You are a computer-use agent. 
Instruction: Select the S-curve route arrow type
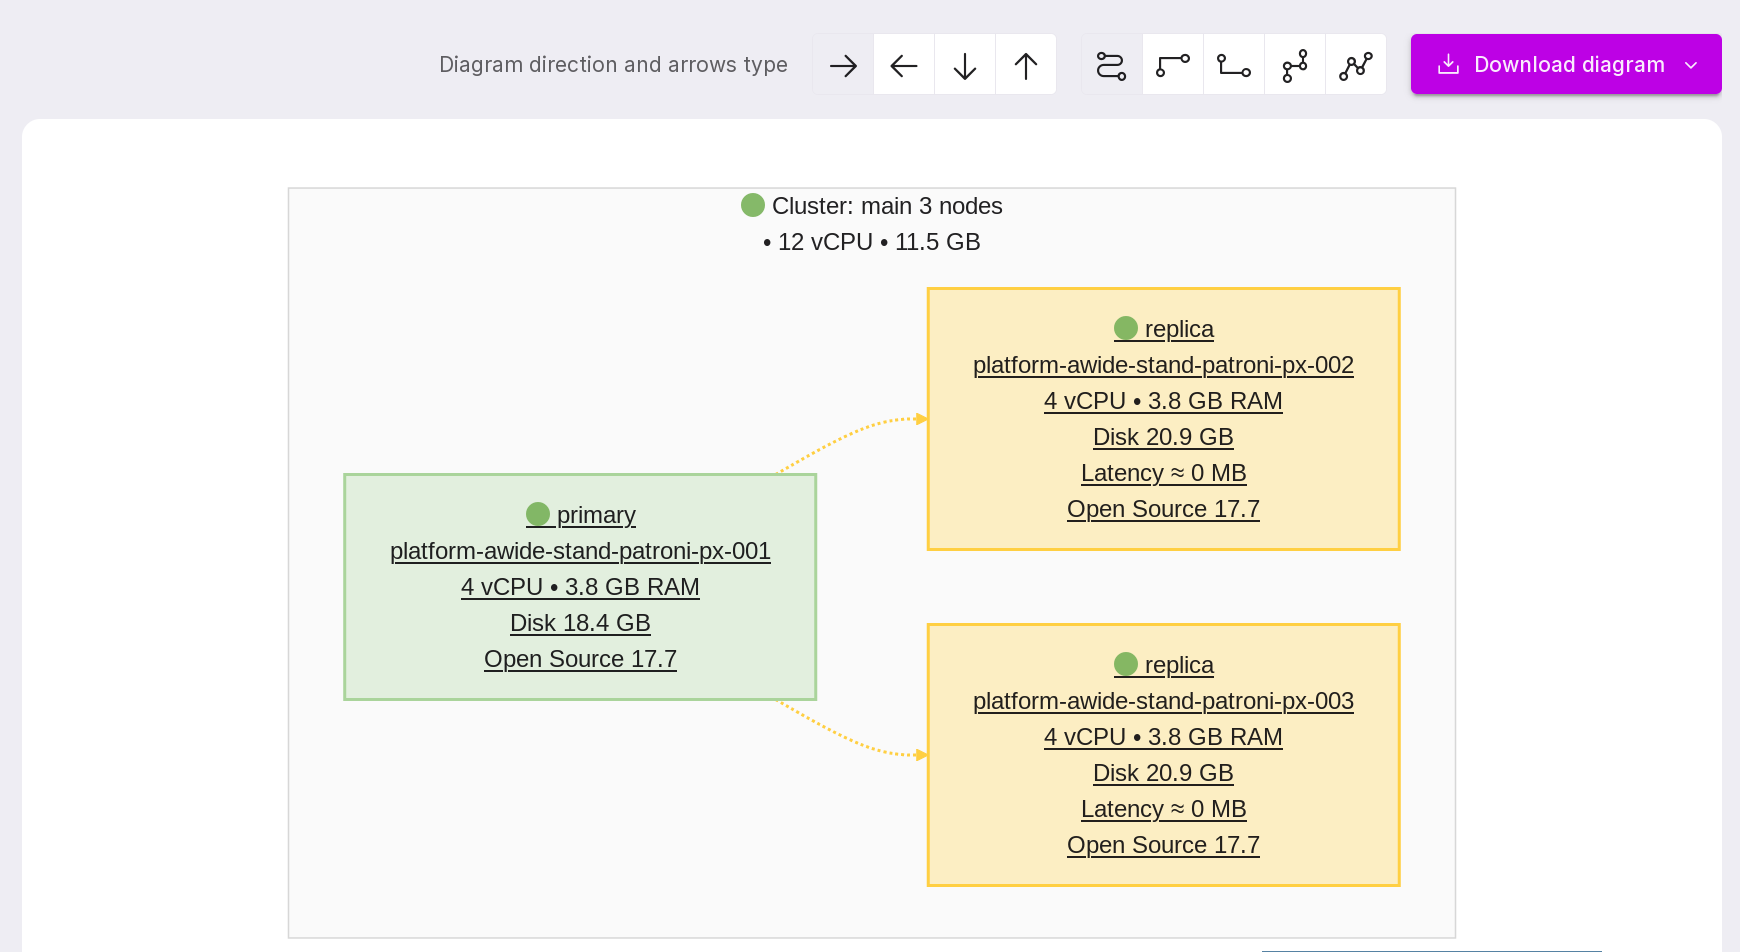(1112, 65)
